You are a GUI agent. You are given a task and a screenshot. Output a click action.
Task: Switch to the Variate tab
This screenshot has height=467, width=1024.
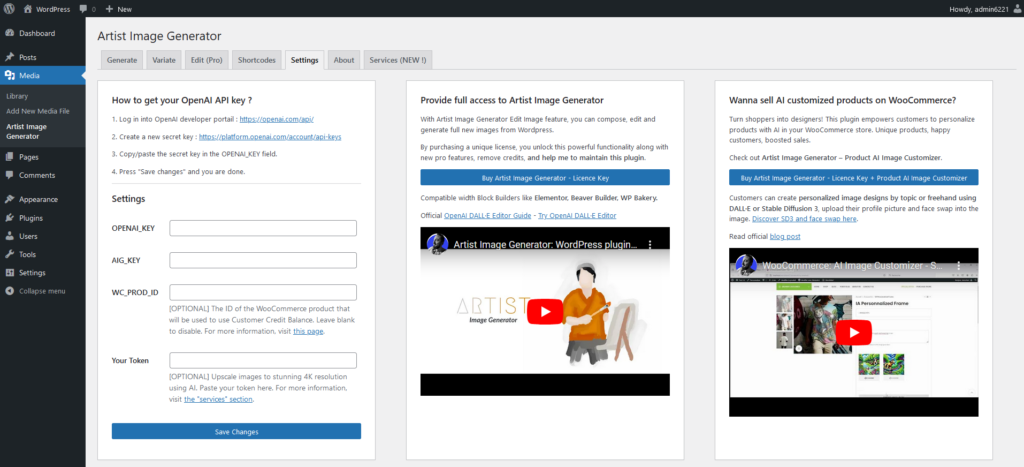point(164,60)
